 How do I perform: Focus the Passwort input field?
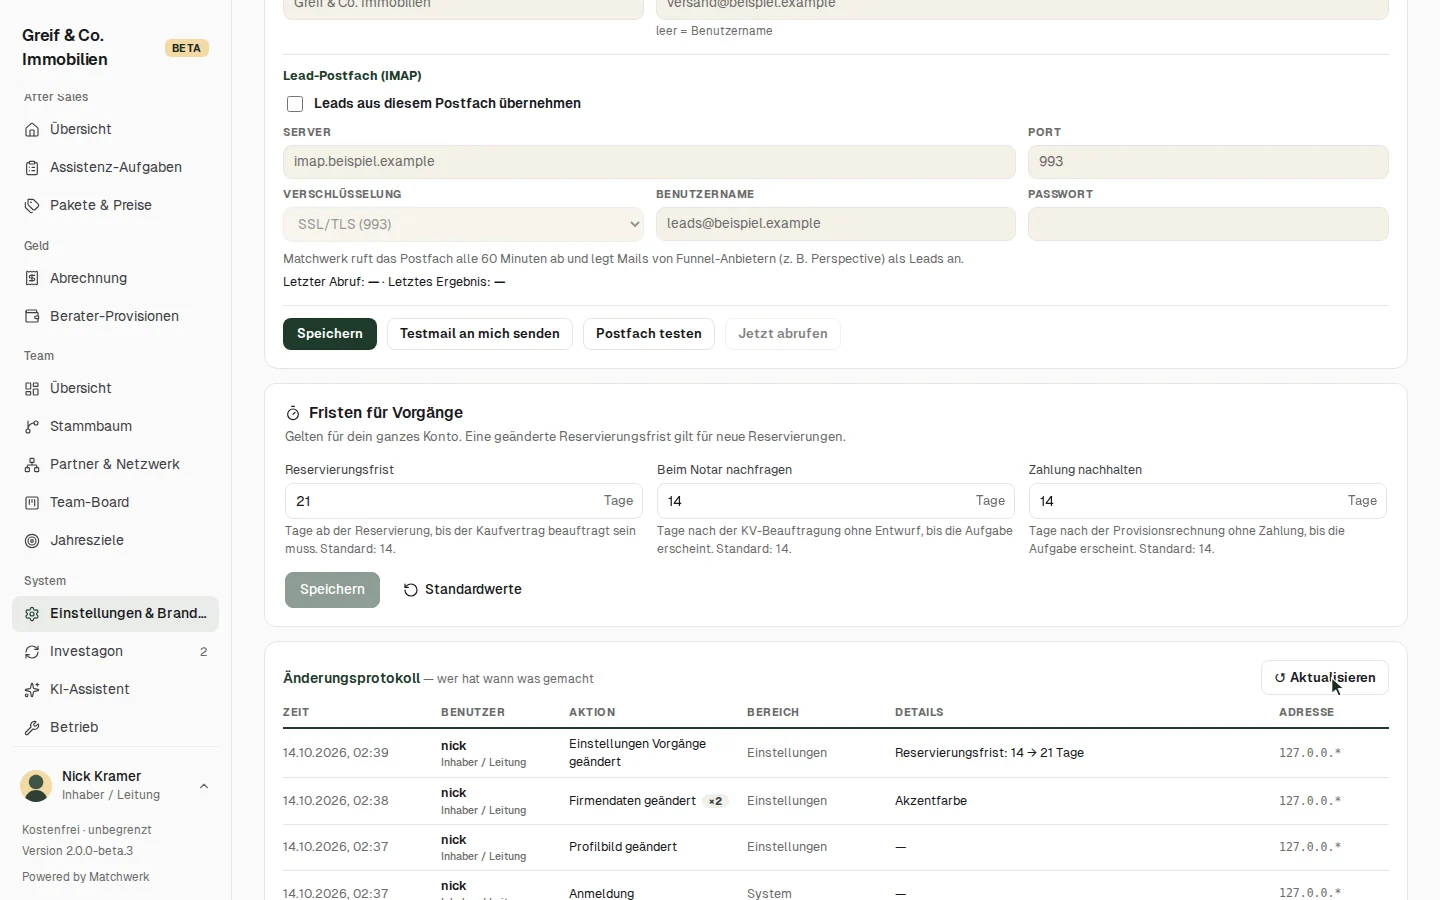[1208, 224]
